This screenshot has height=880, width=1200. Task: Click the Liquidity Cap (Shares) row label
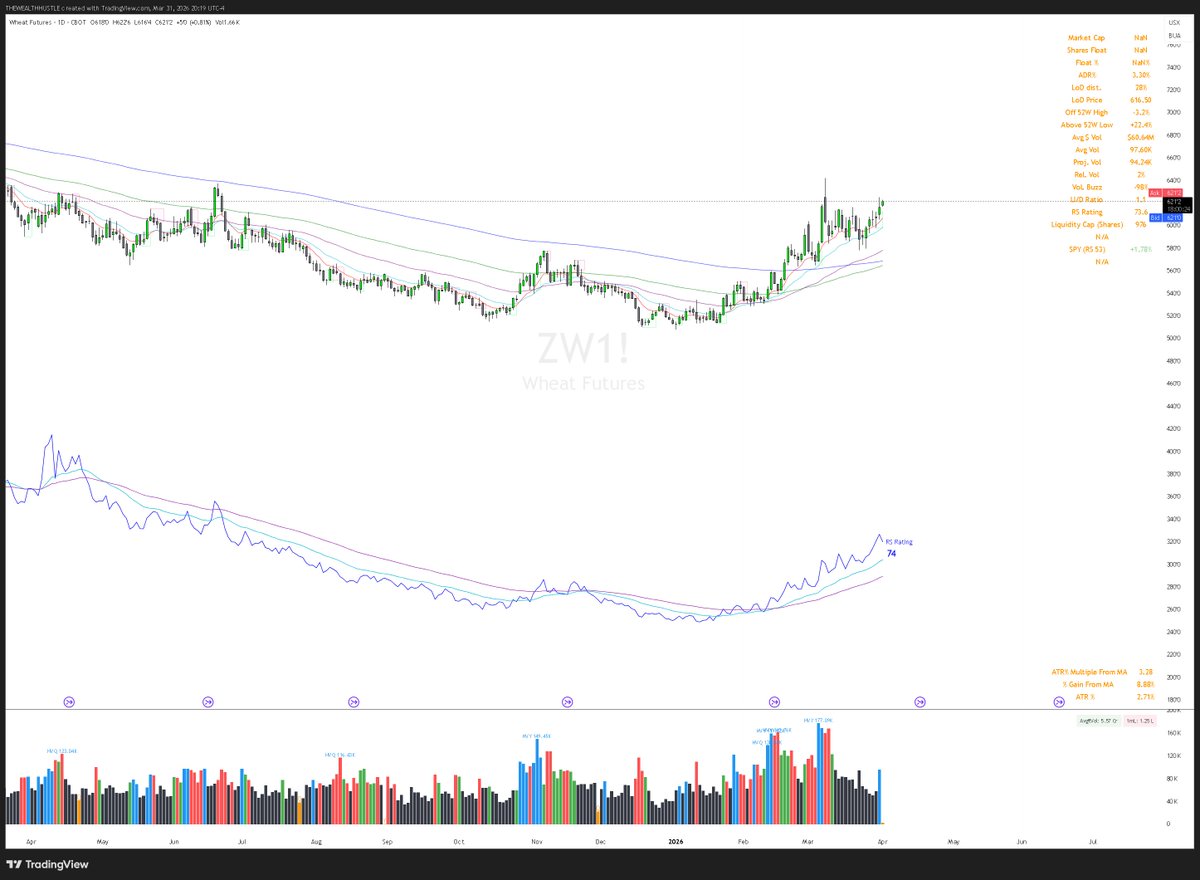pyautogui.click(x=1087, y=224)
